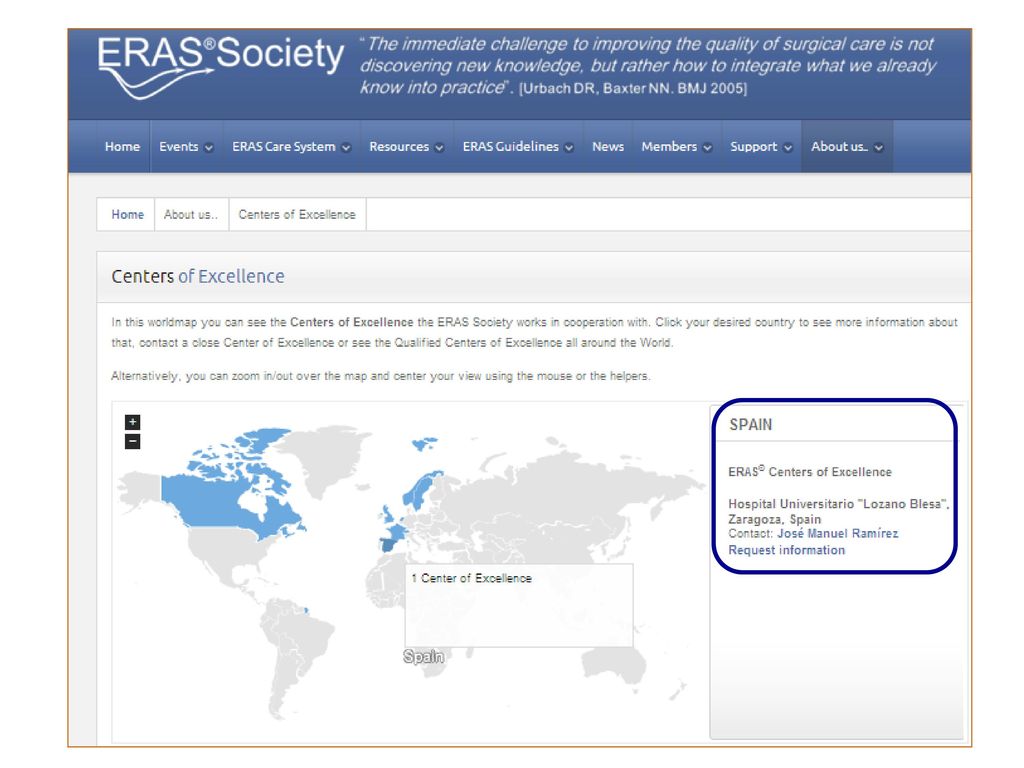Go to the News page
This screenshot has width=1024, height=768.
[608, 147]
